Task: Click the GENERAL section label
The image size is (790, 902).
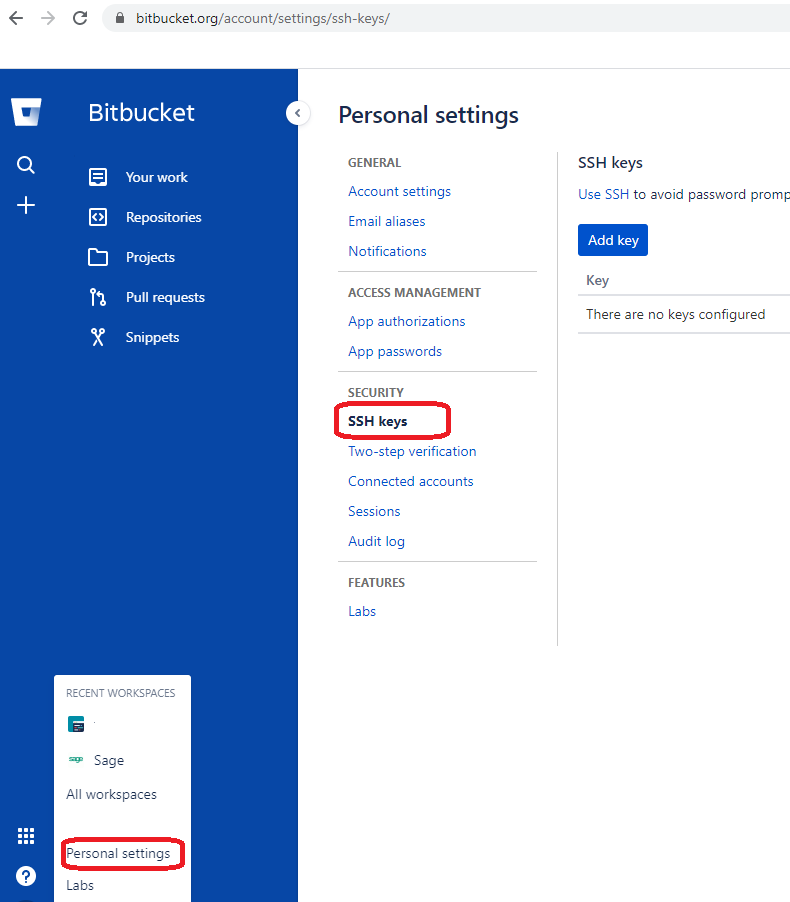Action: pos(375,163)
